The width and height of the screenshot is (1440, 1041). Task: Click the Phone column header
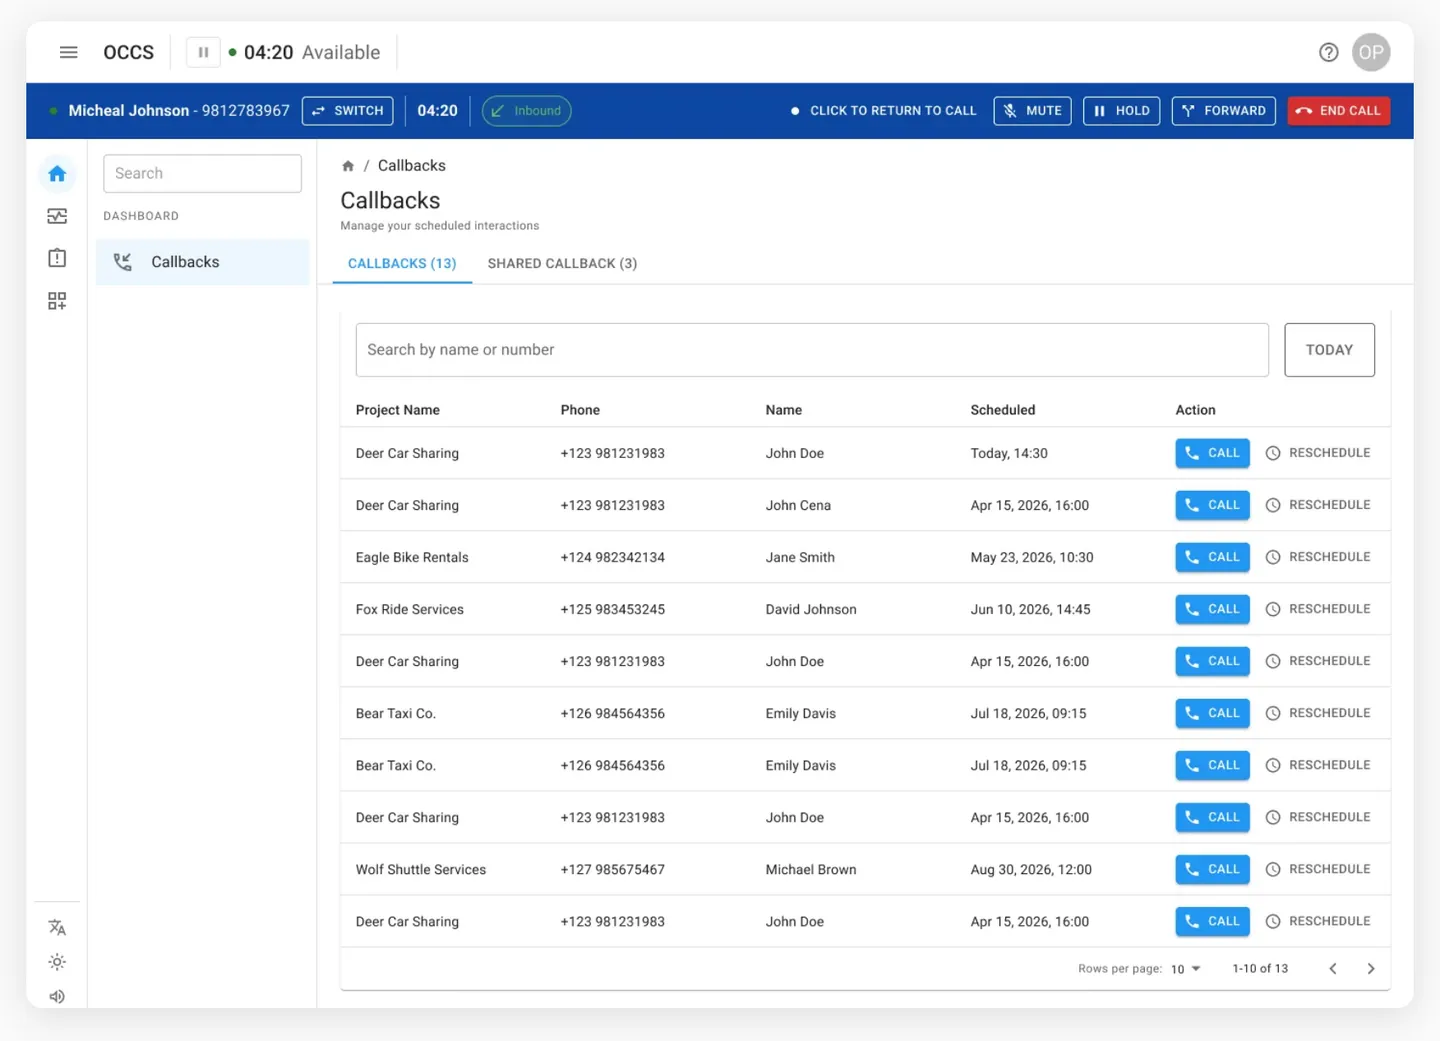coord(580,410)
